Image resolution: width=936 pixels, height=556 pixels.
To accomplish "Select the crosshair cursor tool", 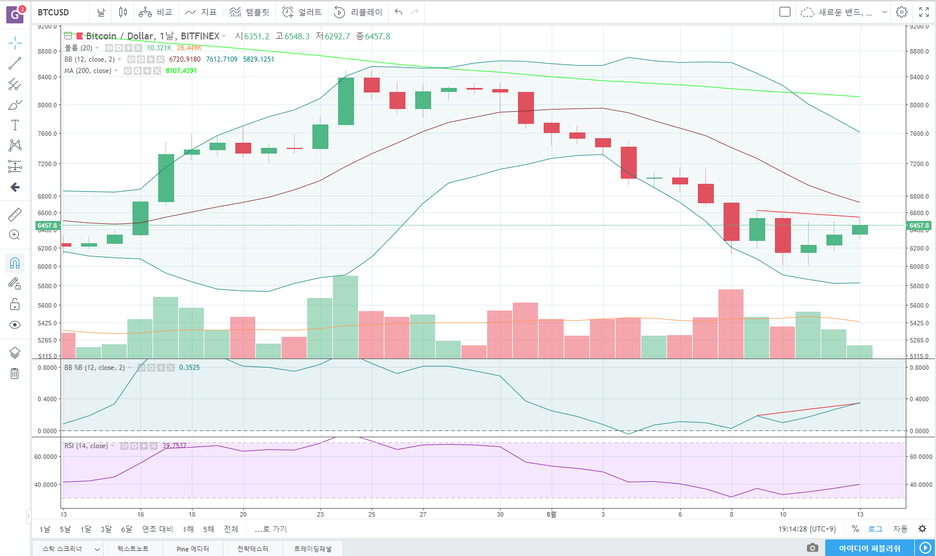I will 15,43.
